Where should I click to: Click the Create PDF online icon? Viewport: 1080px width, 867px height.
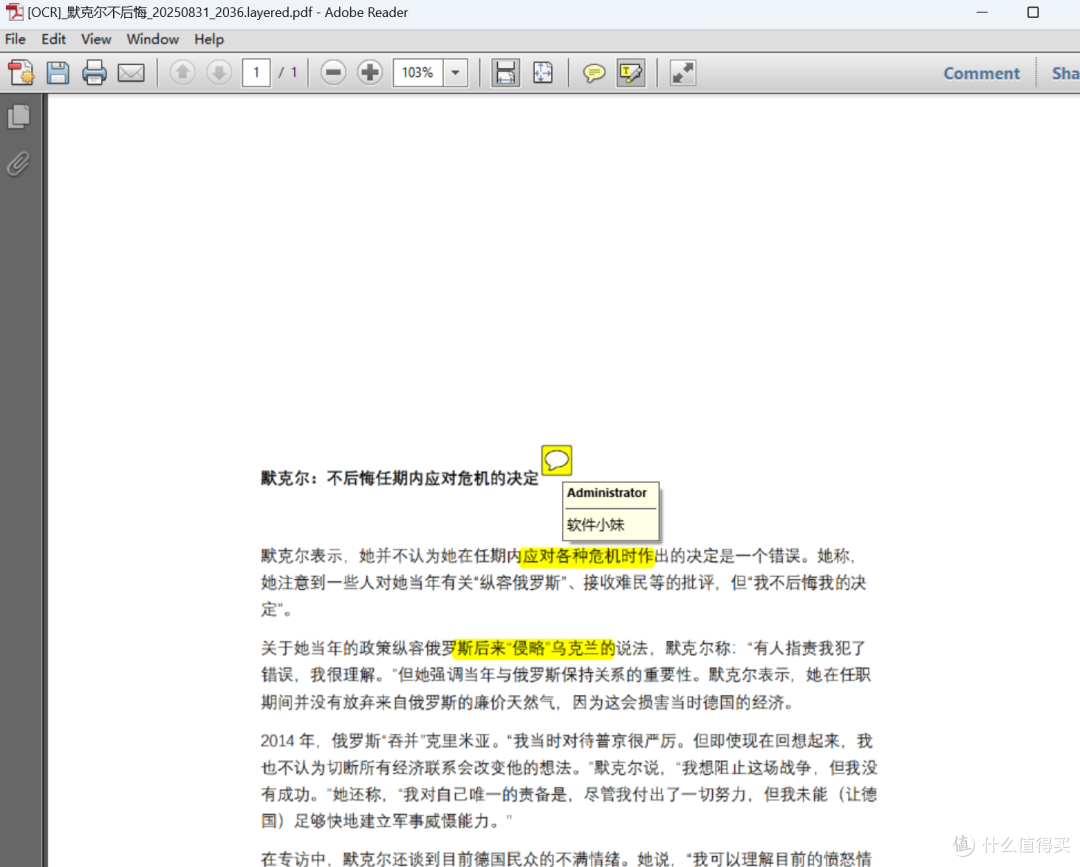[x=21, y=72]
